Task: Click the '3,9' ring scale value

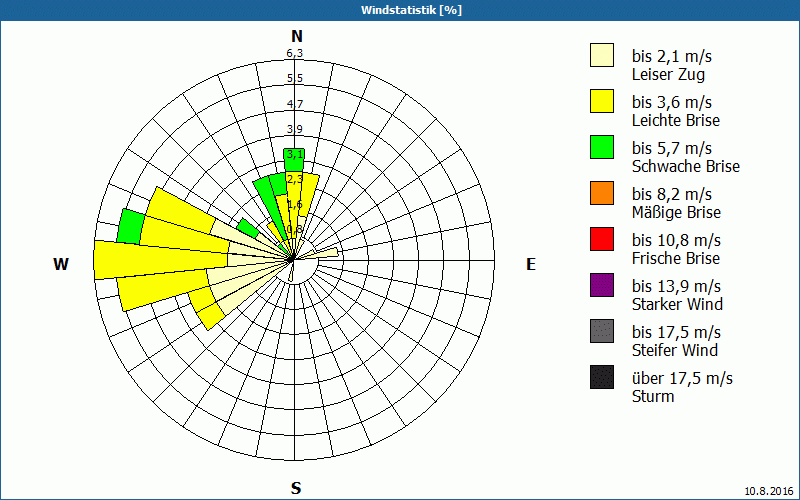Action: 295,129
